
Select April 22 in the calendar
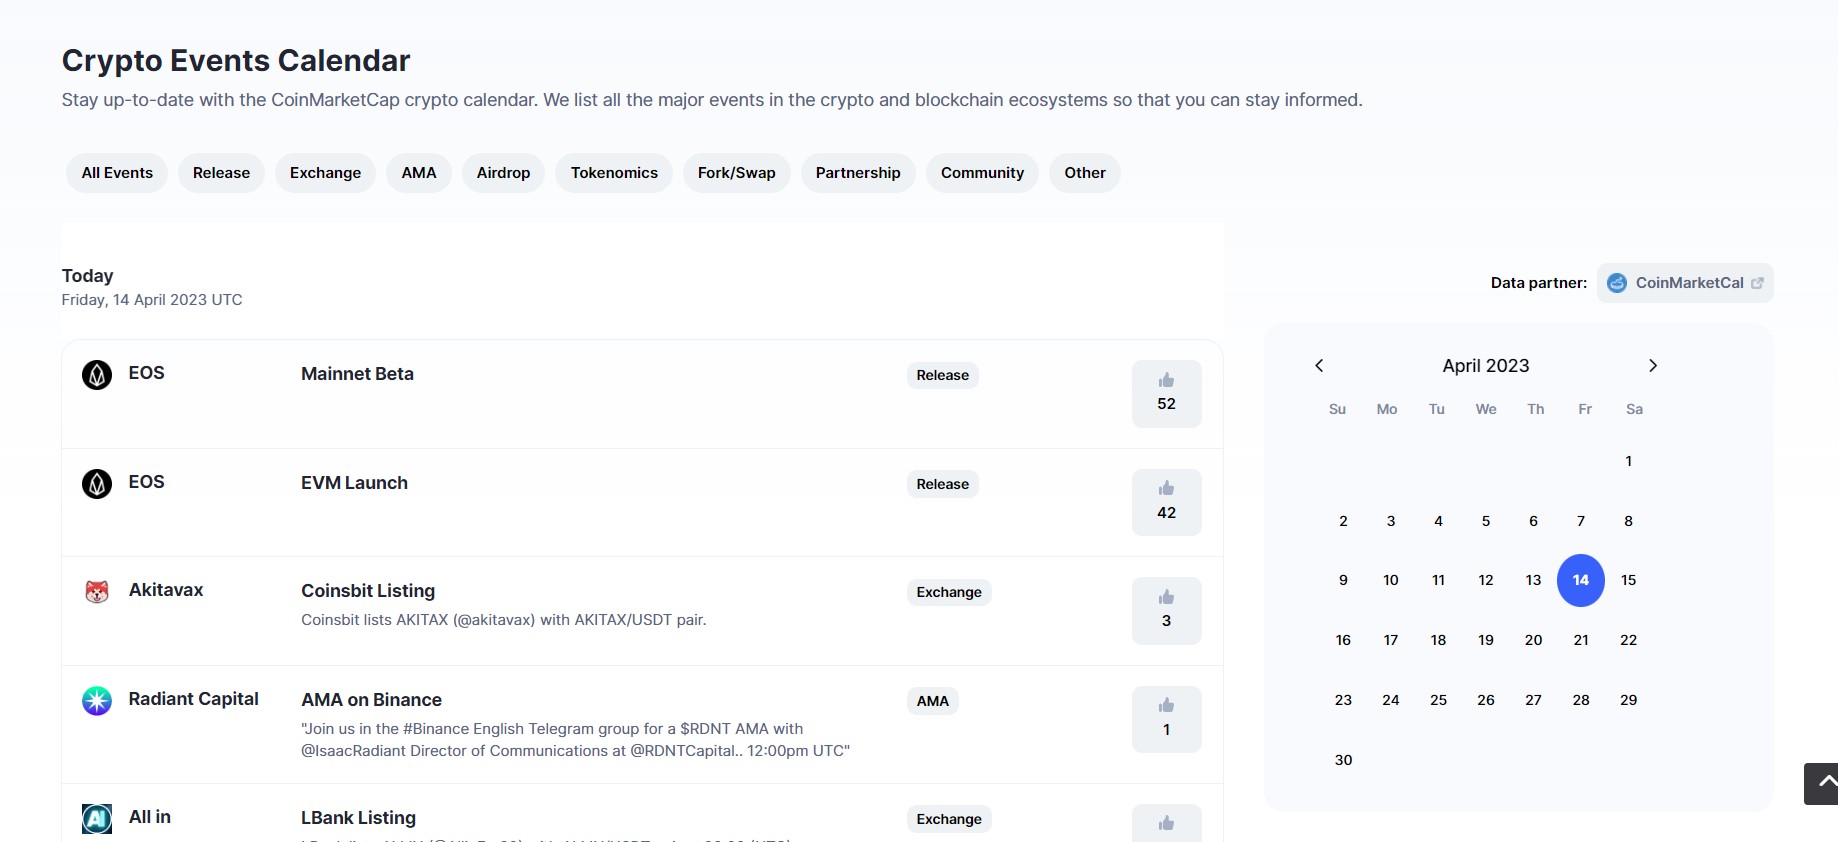pos(1629,640)
